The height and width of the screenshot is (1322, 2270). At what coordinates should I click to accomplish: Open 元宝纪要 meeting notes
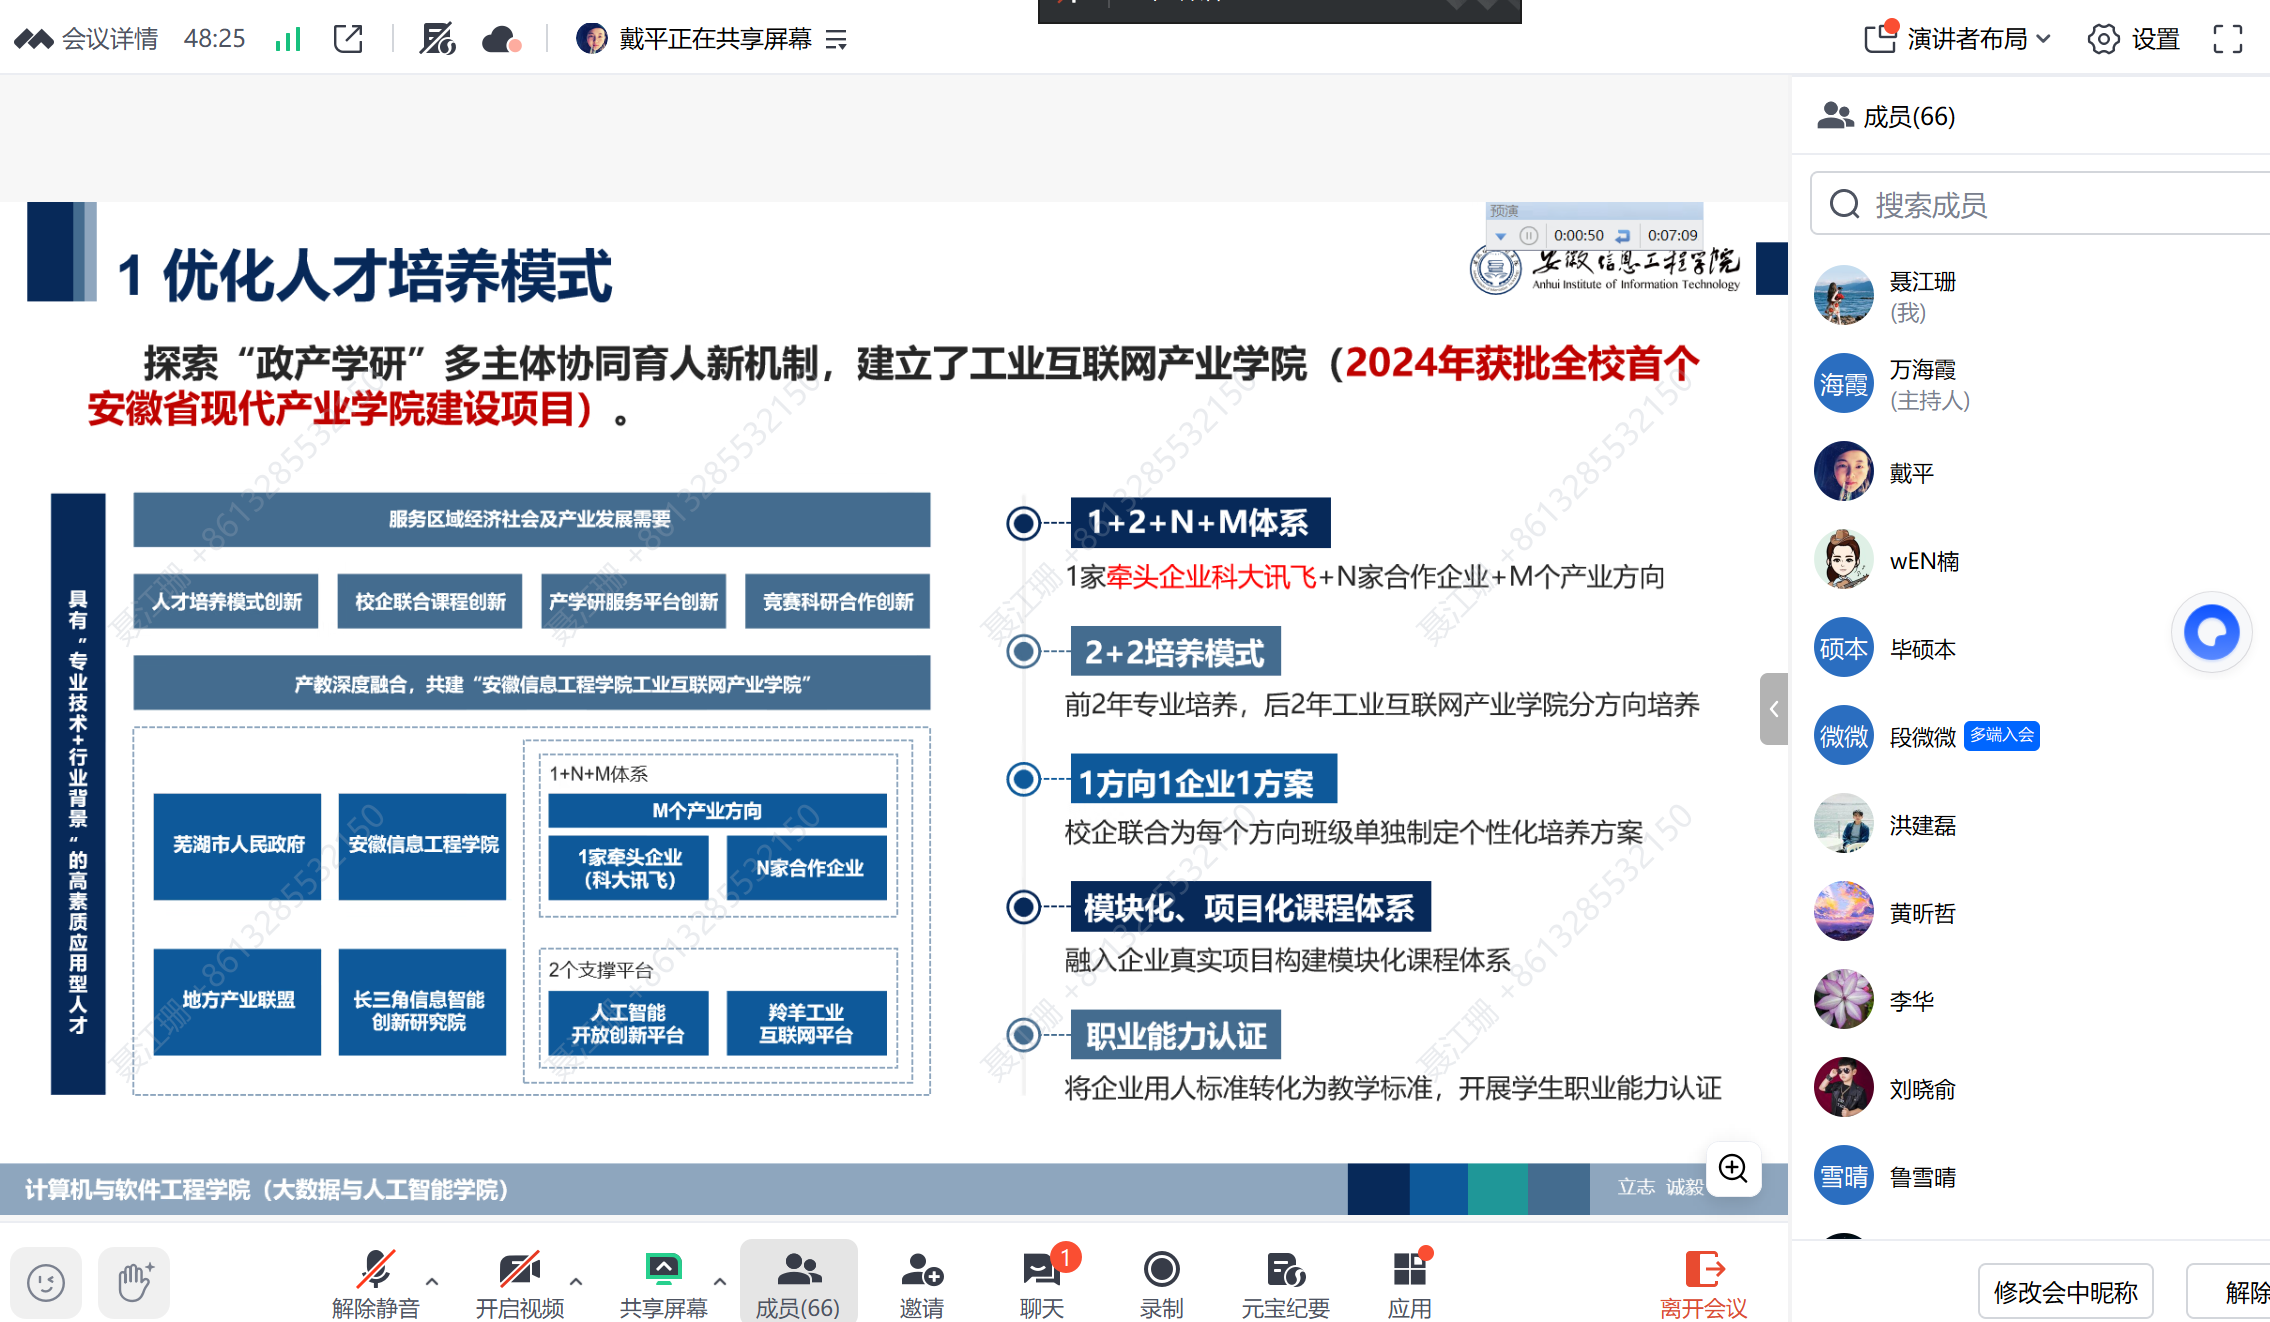point(1285,1283)
